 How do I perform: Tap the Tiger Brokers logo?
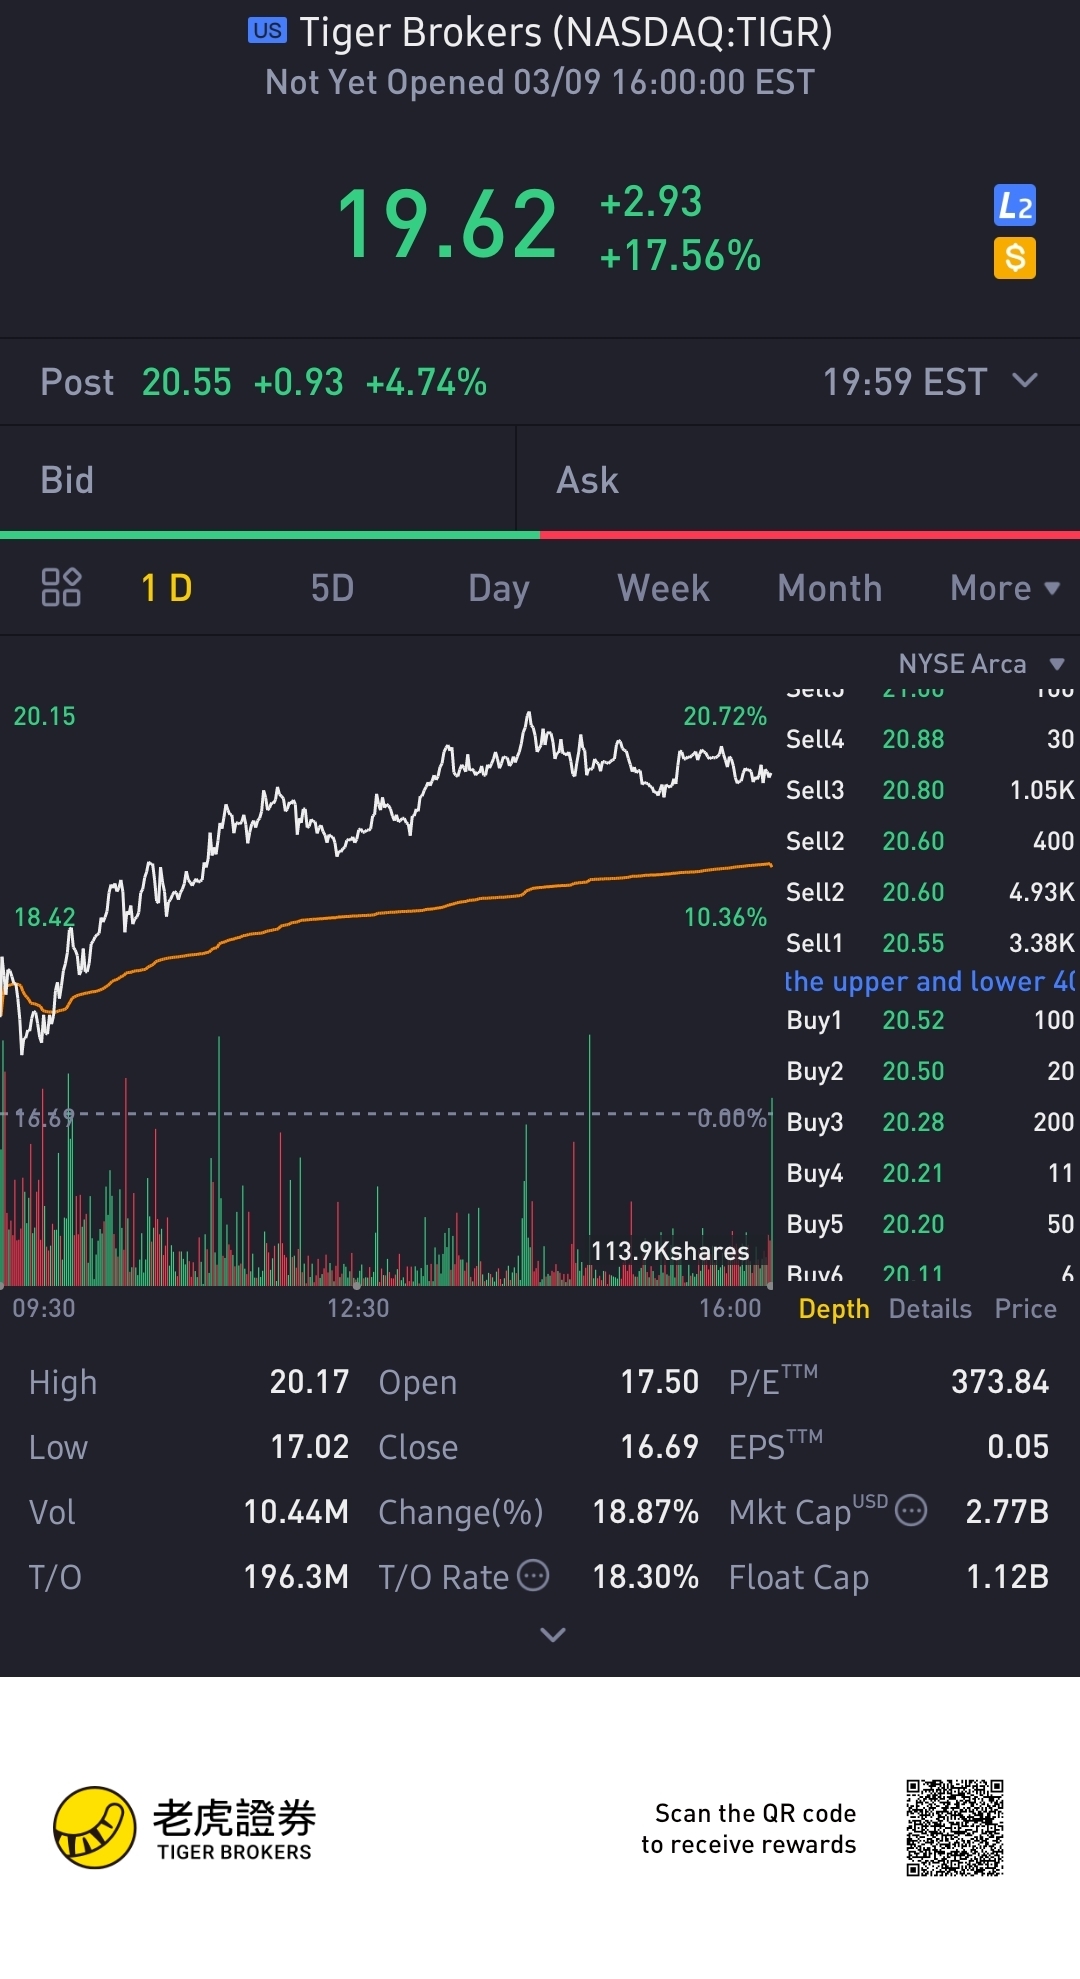click(x=184, y=1828)
